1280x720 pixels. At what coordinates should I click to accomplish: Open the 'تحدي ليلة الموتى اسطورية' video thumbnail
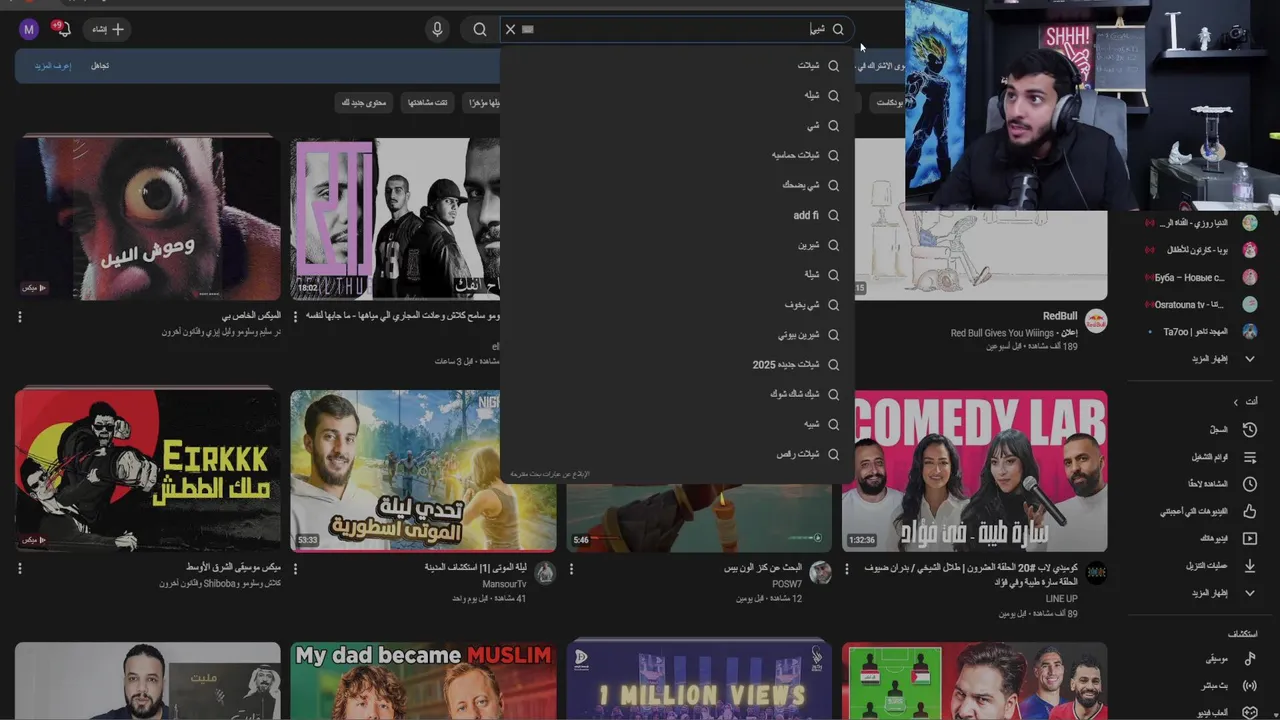(423, 470)
